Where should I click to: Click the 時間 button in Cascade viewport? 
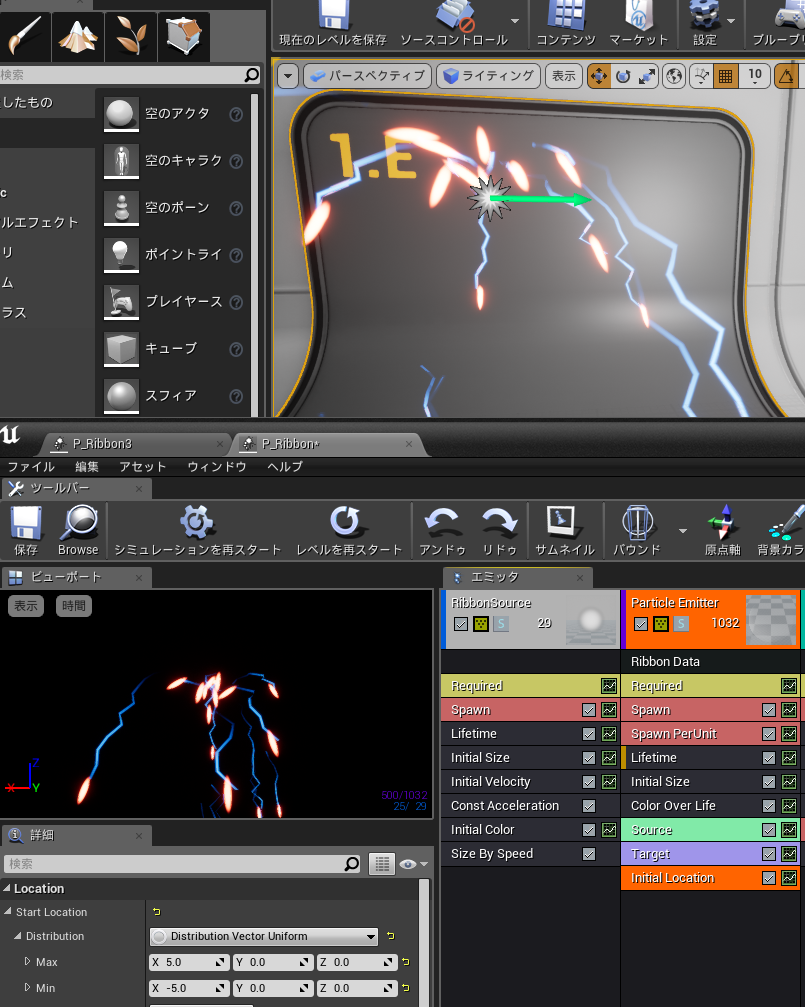tap(74, 606)
